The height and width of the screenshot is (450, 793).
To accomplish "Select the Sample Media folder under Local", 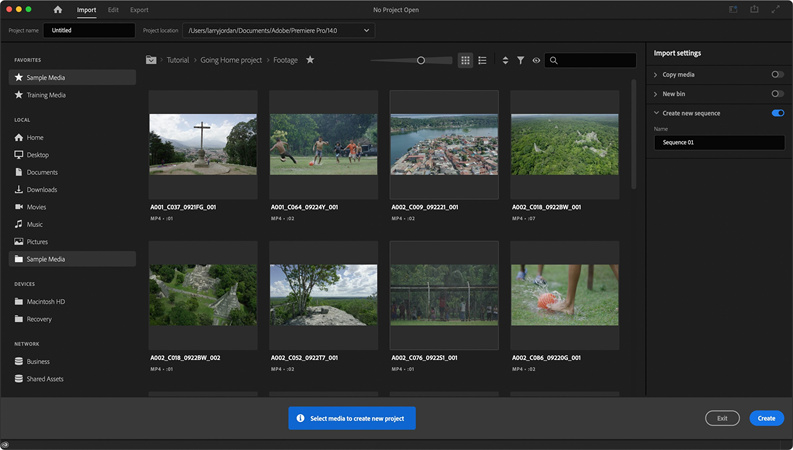I will [72, 259].
